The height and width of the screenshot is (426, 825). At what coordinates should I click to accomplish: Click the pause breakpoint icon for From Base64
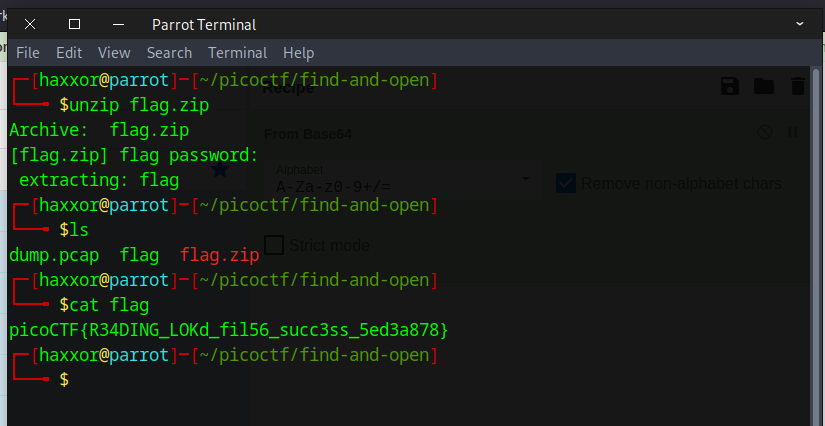pos(792,132)
